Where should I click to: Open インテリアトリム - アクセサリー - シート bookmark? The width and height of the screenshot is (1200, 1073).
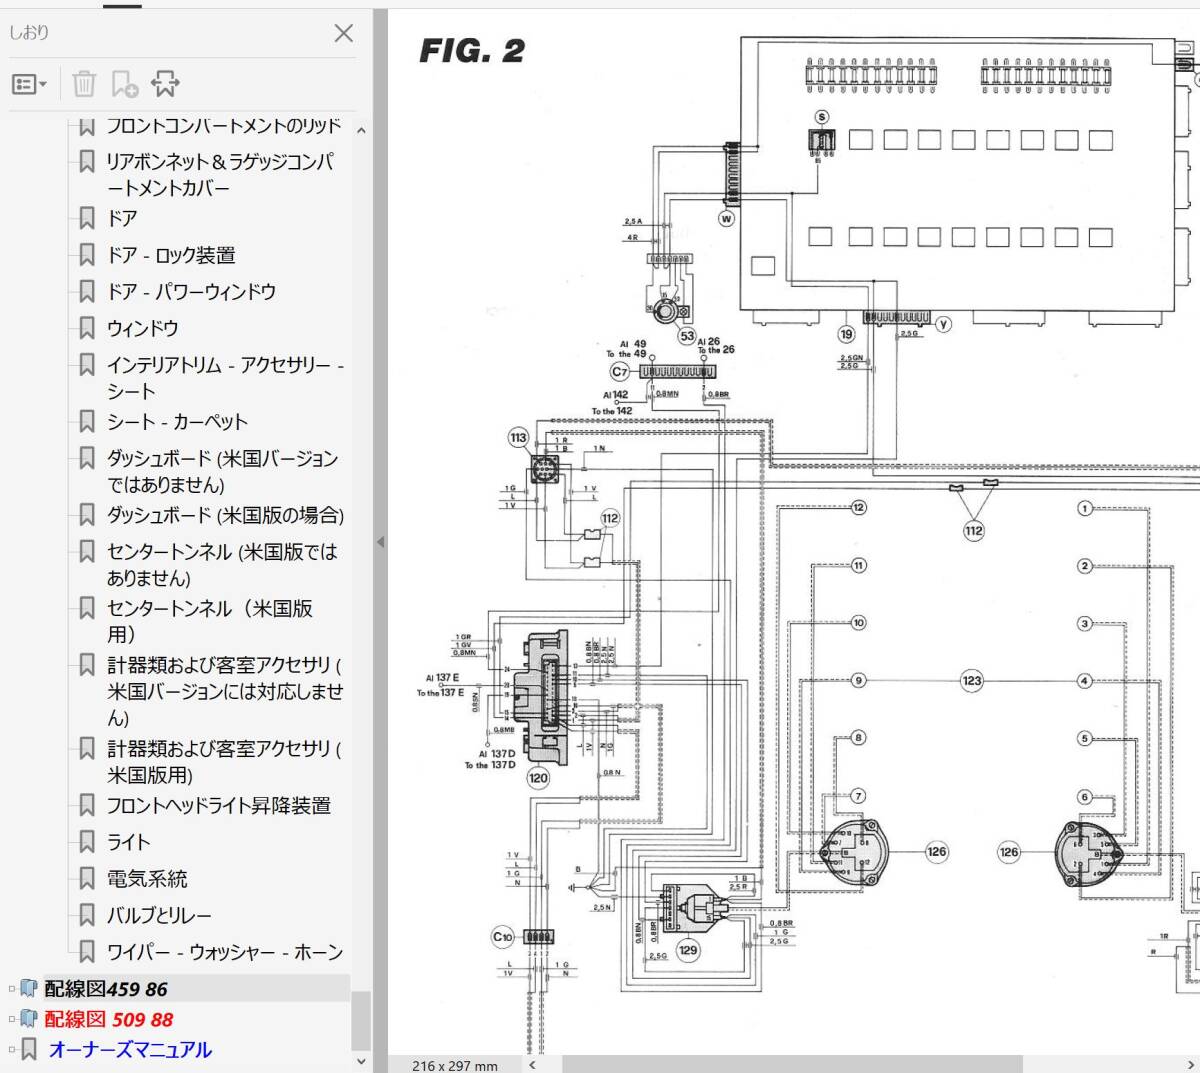225,378
